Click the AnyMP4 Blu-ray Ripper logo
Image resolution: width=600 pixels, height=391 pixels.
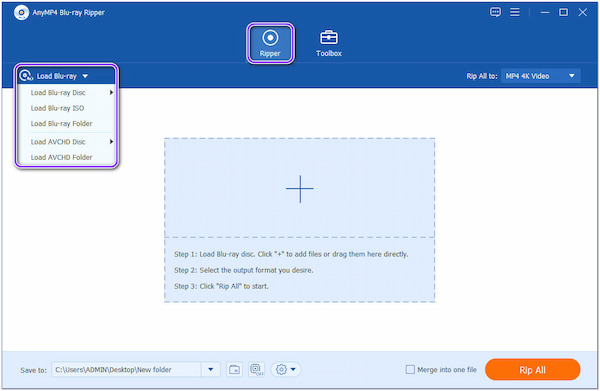21,13
